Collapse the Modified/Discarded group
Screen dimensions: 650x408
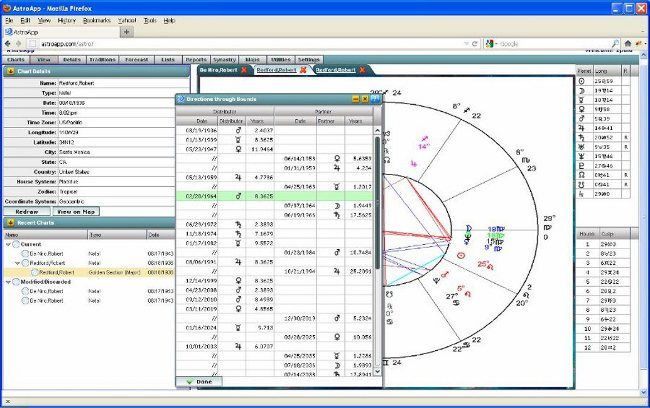[x=9, y=281]
